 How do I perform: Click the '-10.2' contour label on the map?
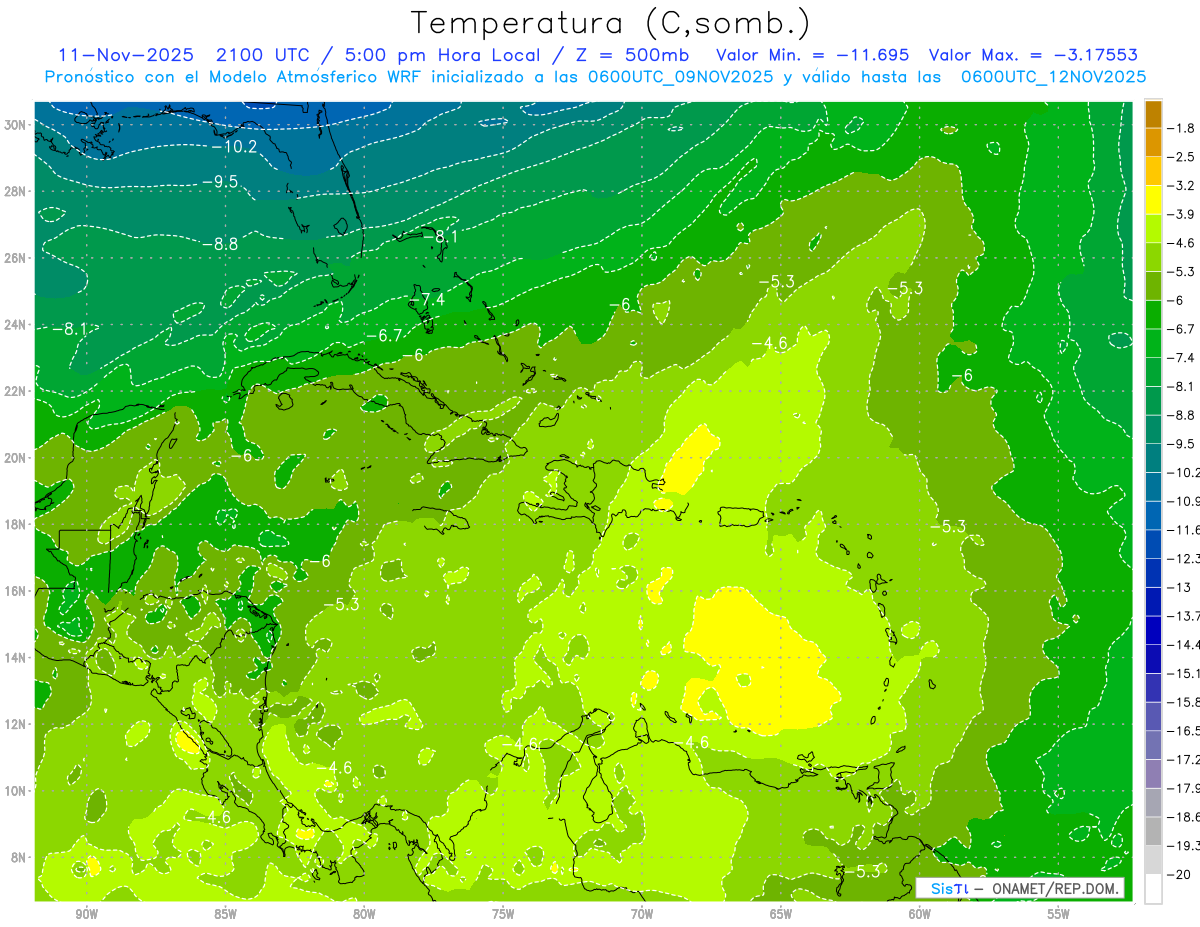235,146
